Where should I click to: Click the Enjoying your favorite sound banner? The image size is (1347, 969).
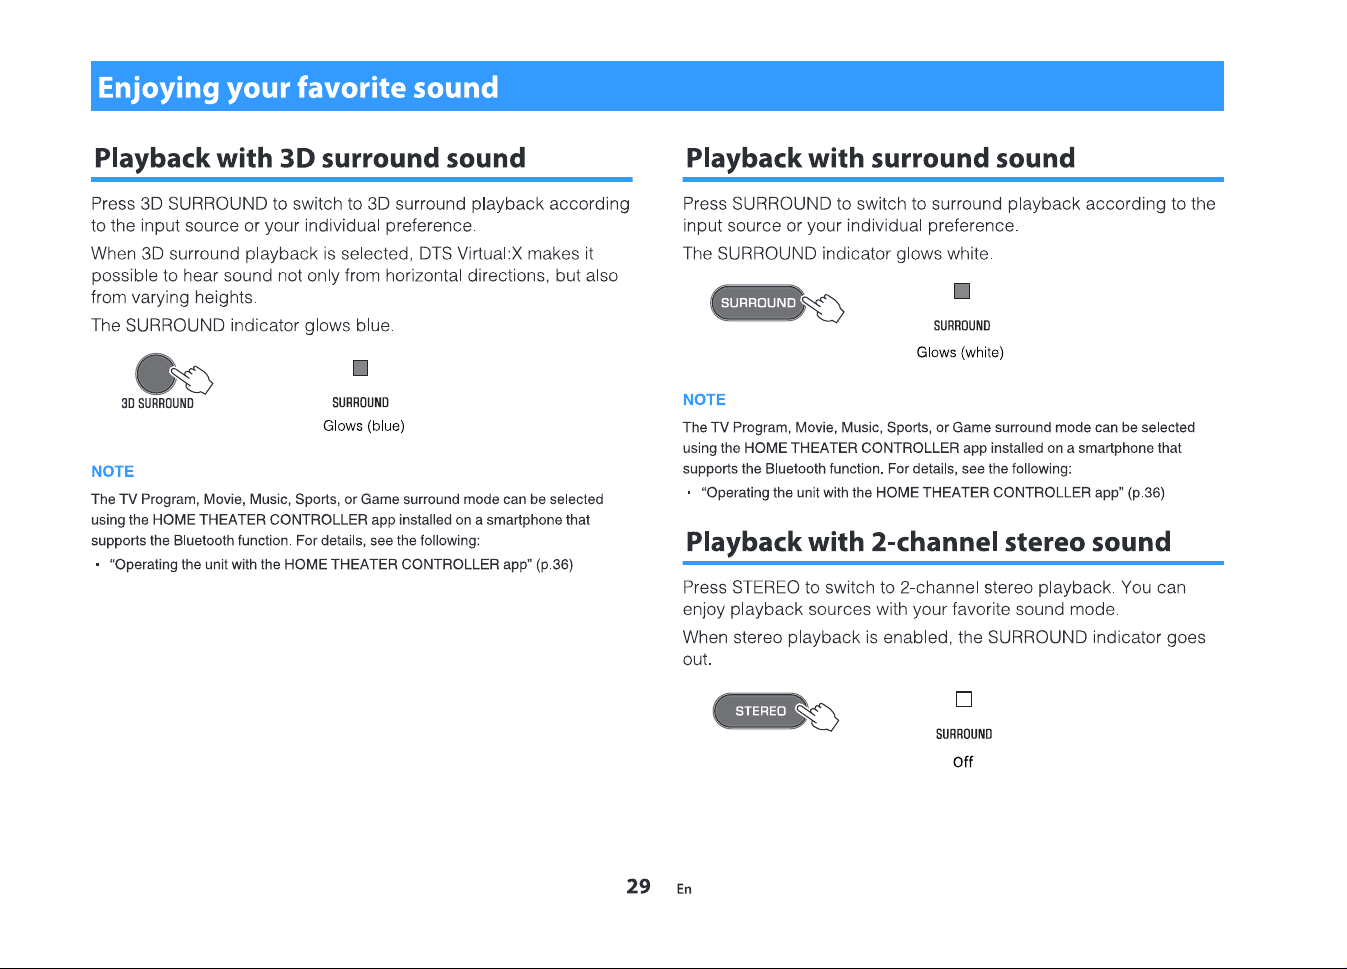click(657, 86)
